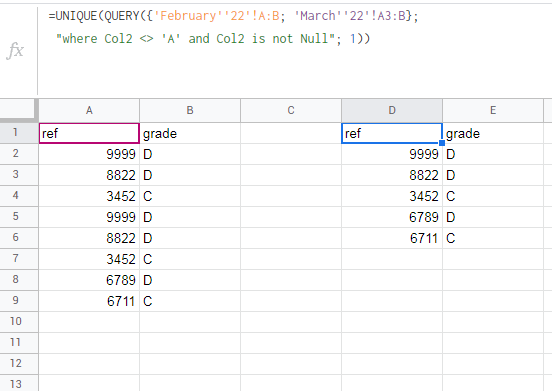
Task: Click the fill handle on cell D1
Action: 442,143
